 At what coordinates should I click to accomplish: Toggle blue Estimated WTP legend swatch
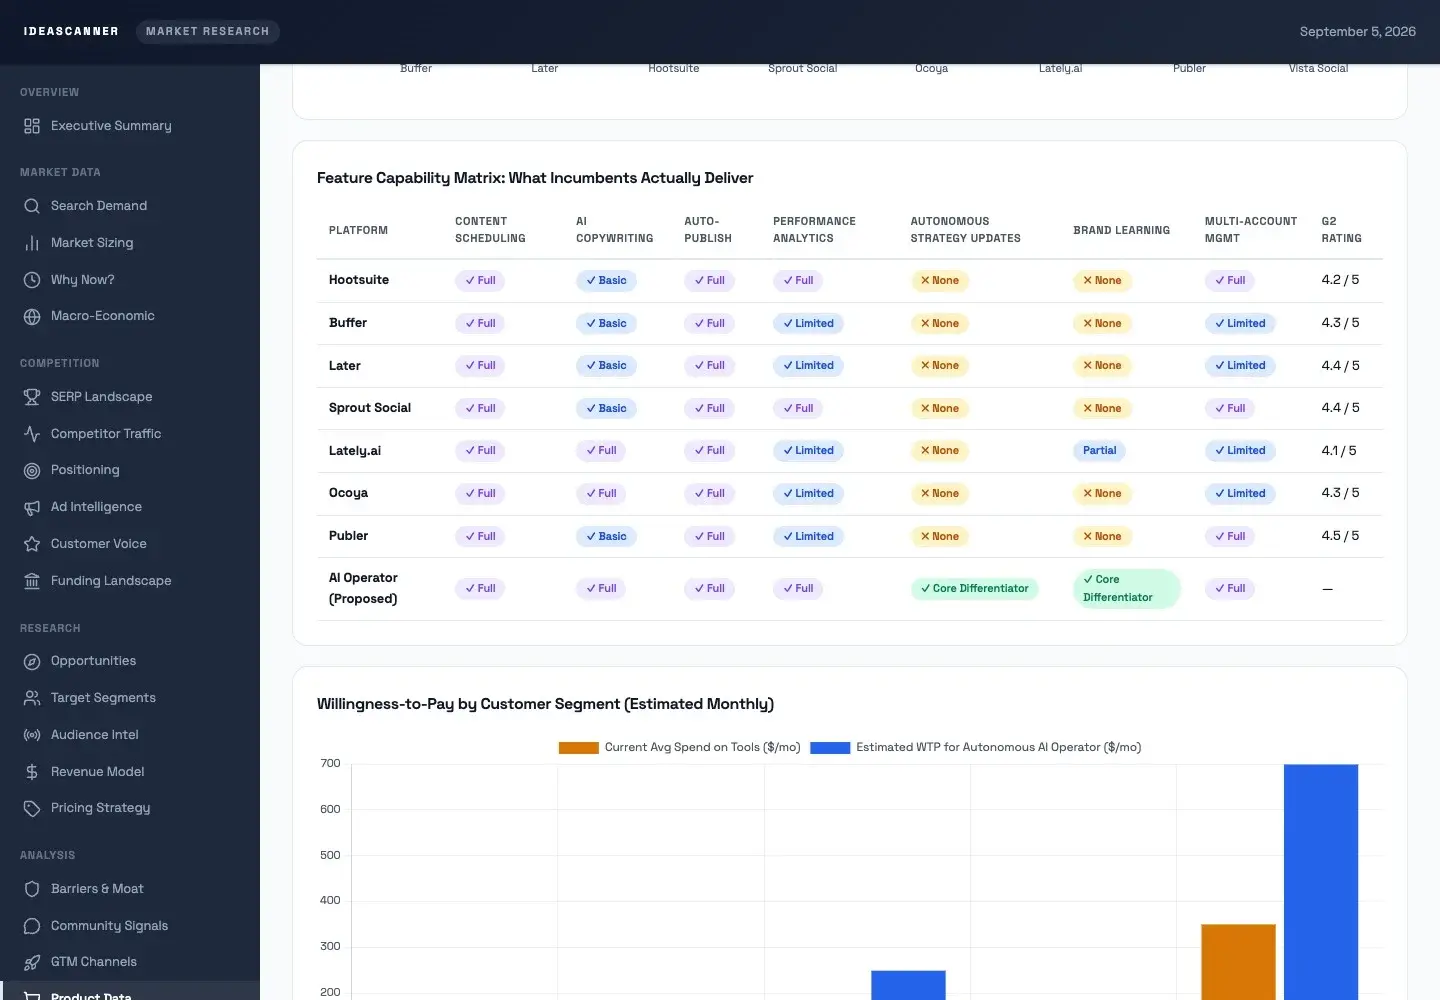pyautogui.click(x=830, y=748)
